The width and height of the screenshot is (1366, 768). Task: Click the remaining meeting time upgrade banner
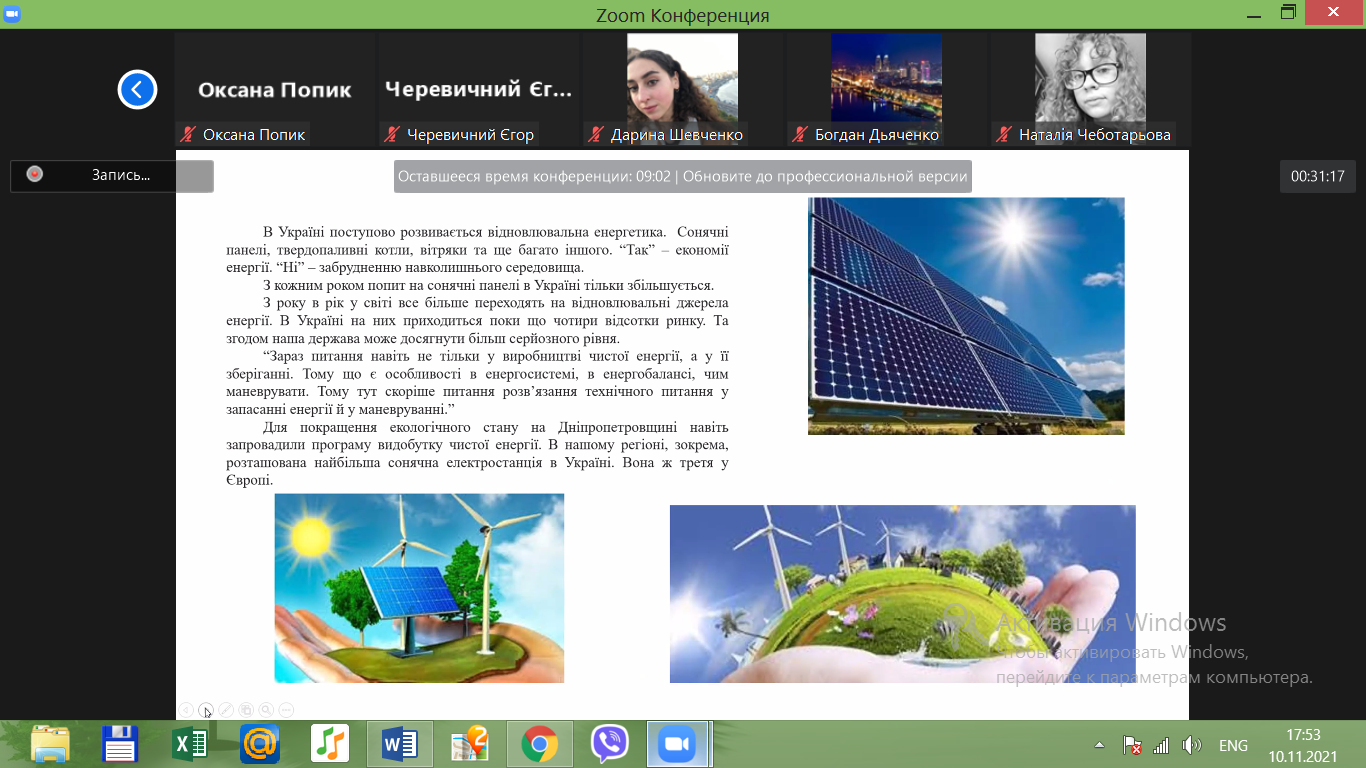pyautogui.click(x=683, y=177)
